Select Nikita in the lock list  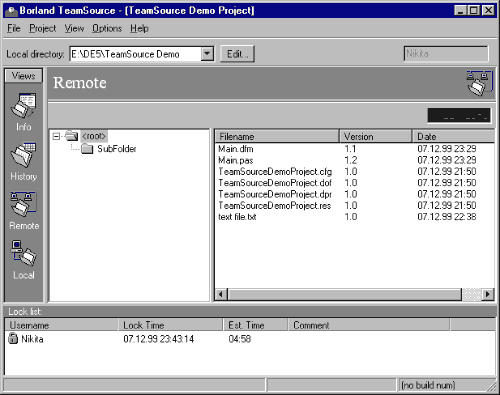point(32,339)
